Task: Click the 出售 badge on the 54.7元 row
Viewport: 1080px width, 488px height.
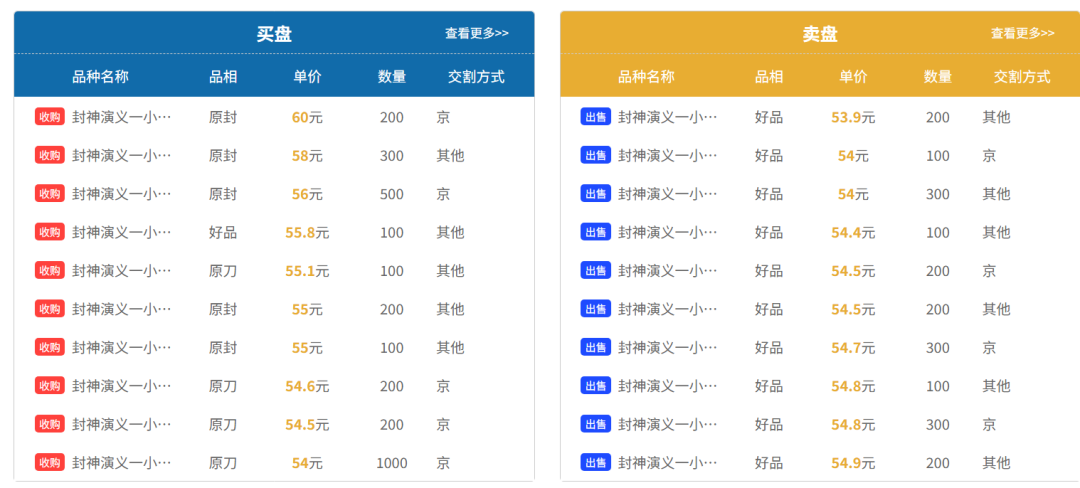Action: click(596, 348)
